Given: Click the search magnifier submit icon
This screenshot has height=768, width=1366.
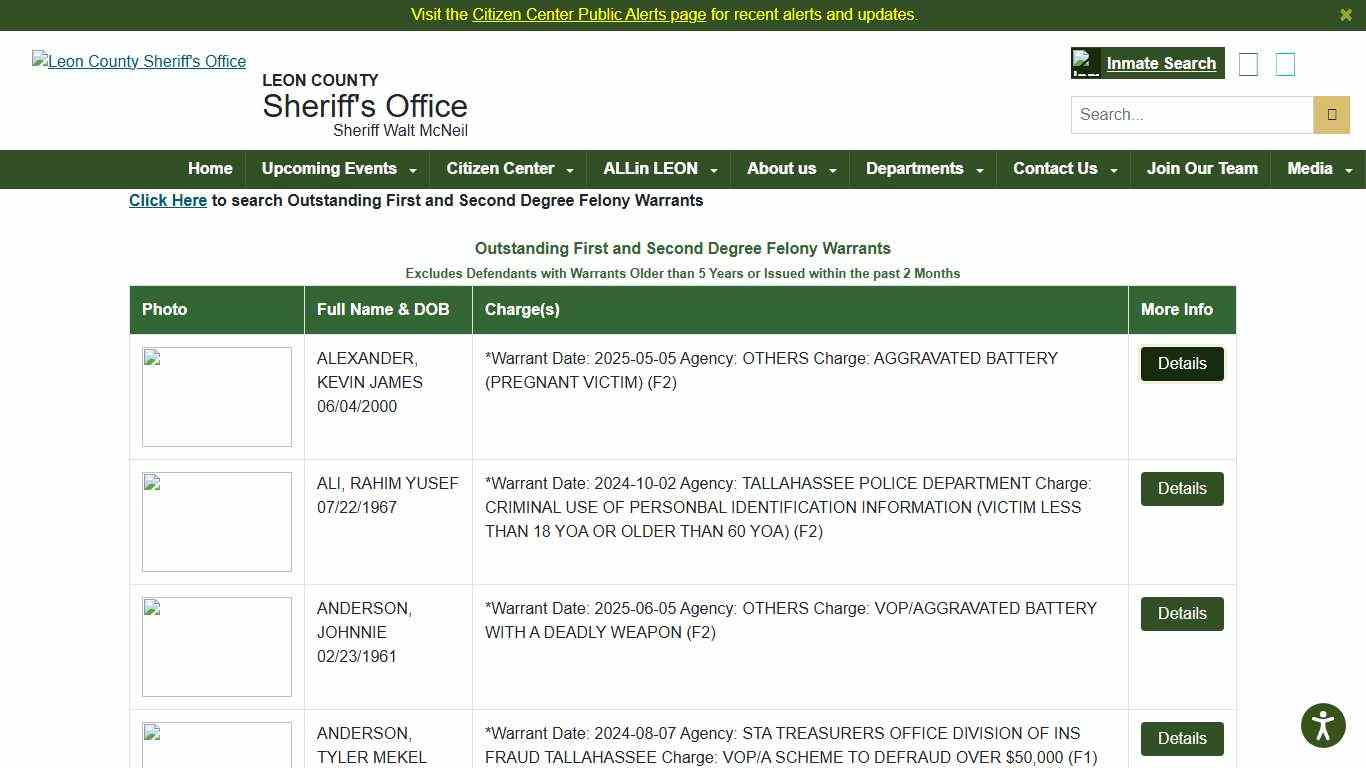Looking at the screenshot, I should point(1331,114).
